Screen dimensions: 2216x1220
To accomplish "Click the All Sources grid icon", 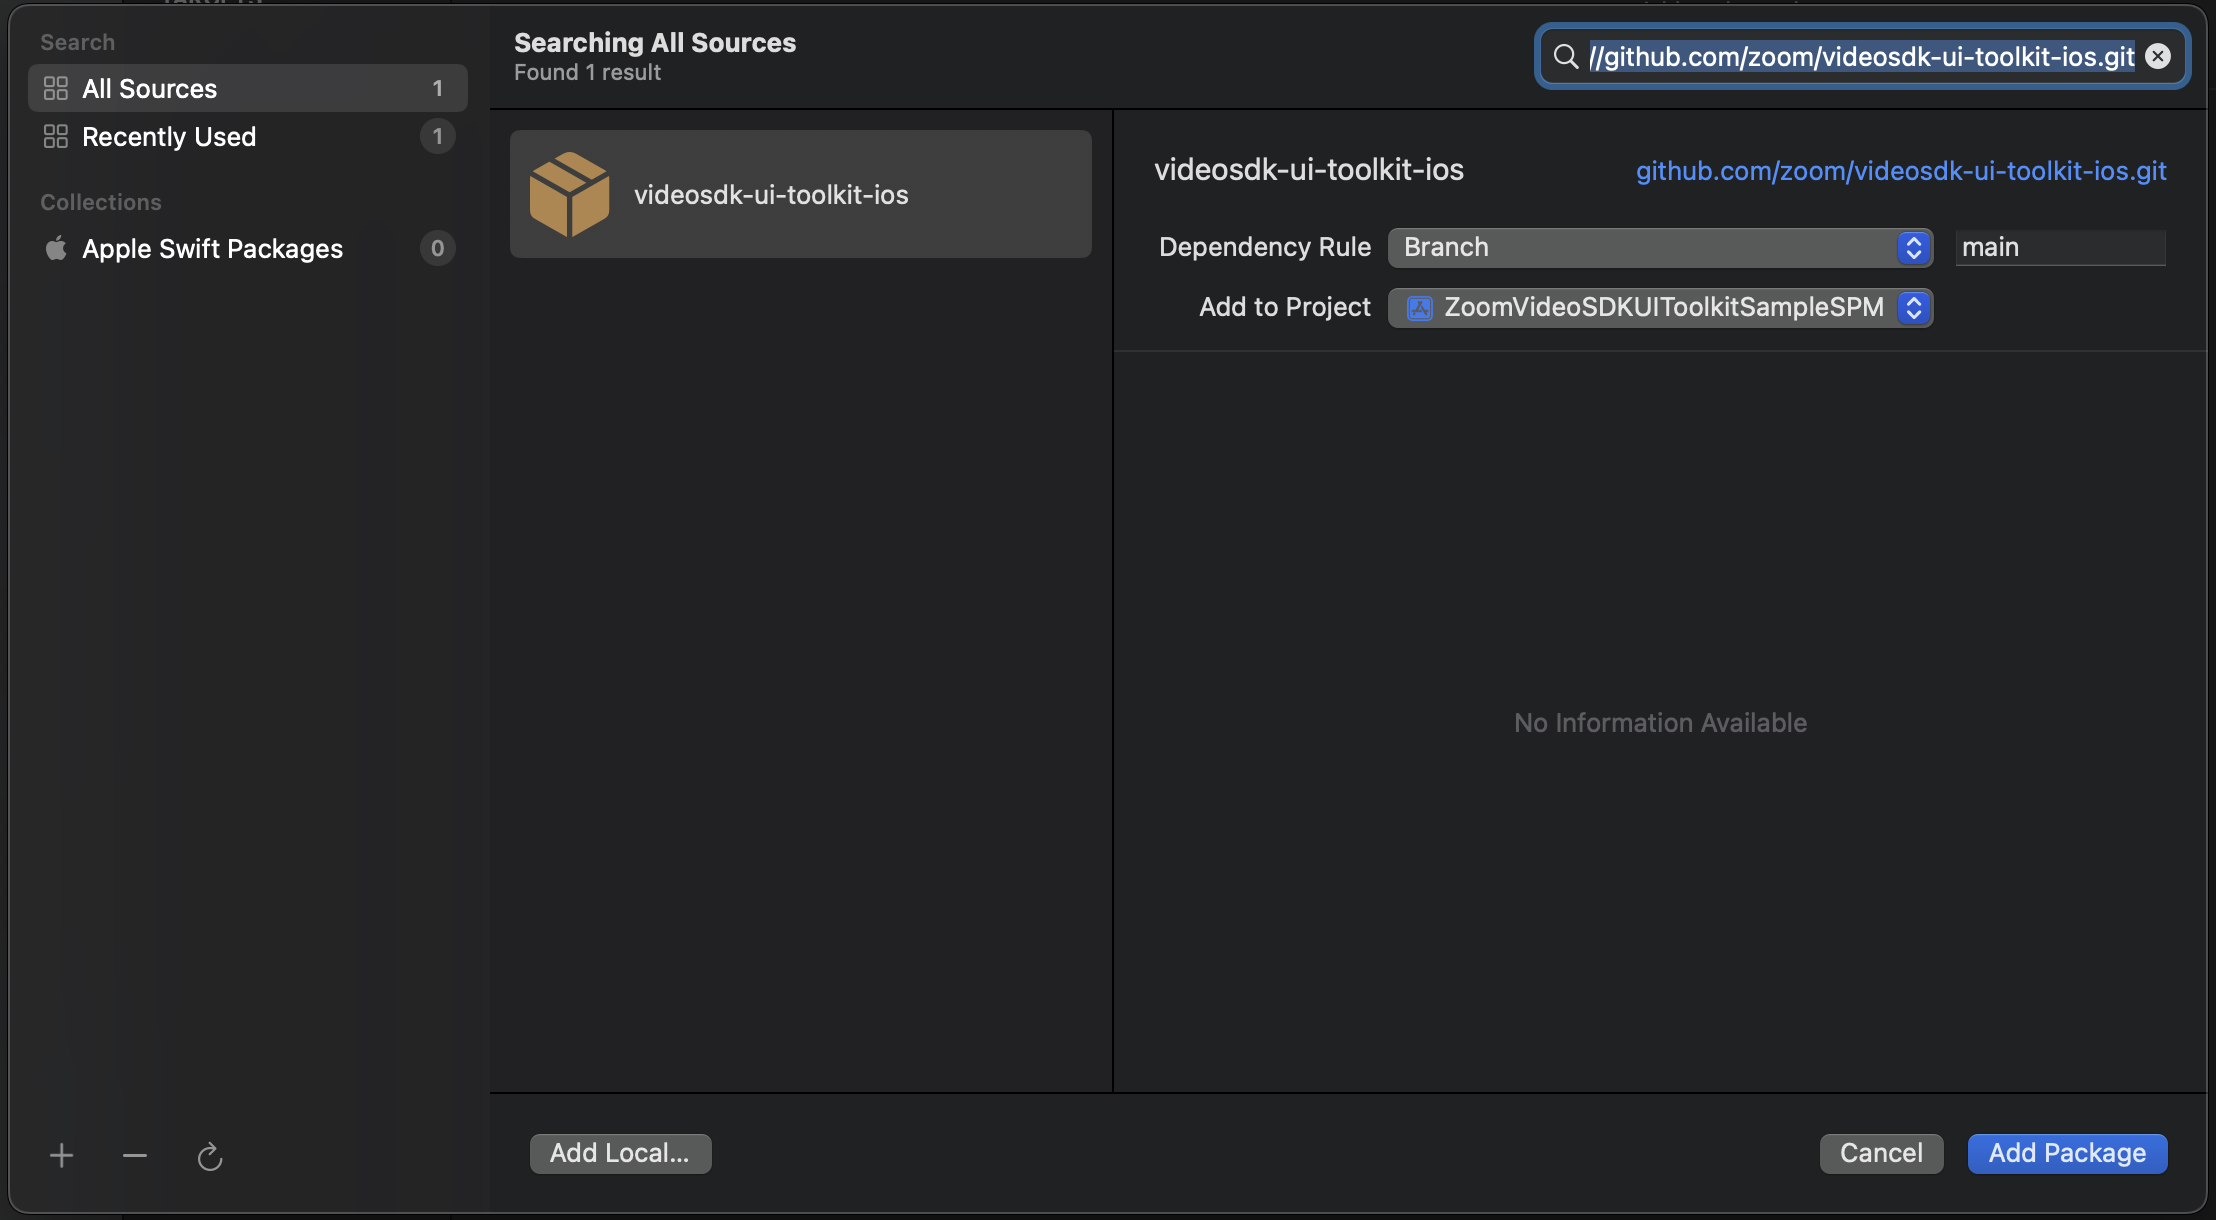I will [56, 88].
